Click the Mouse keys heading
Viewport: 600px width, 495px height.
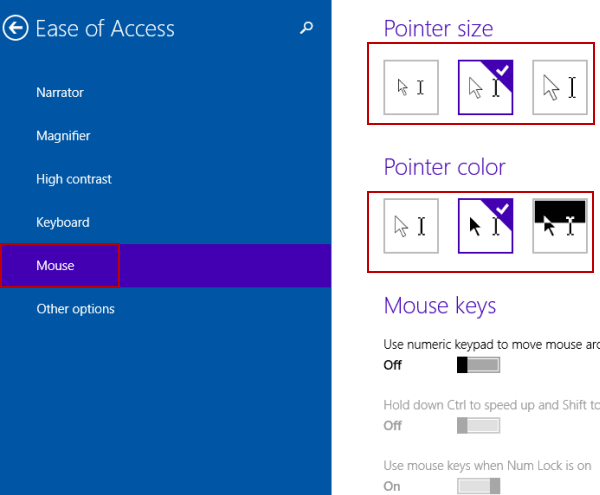pyautogui.click(x=440, y=305)
